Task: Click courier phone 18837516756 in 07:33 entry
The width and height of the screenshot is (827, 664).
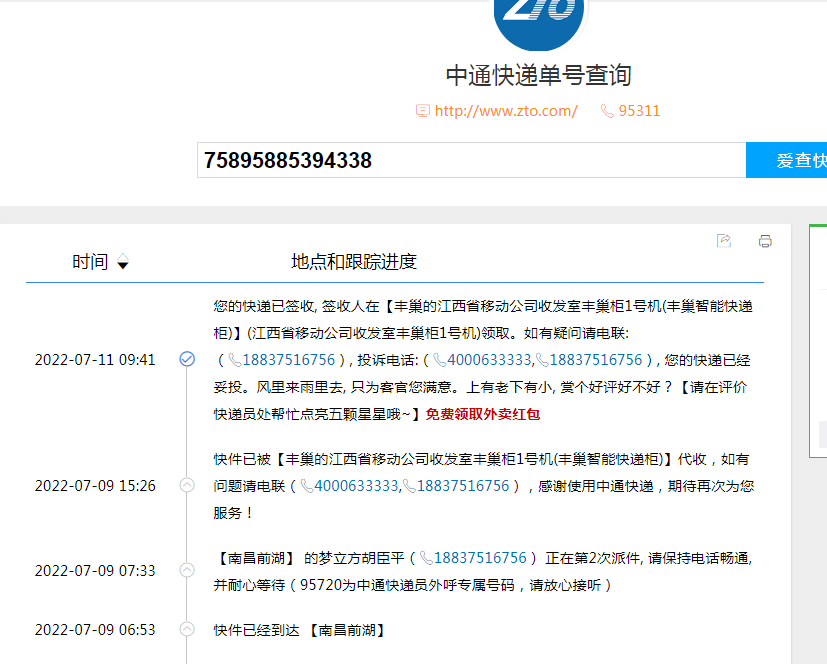Action: point(480,558)
